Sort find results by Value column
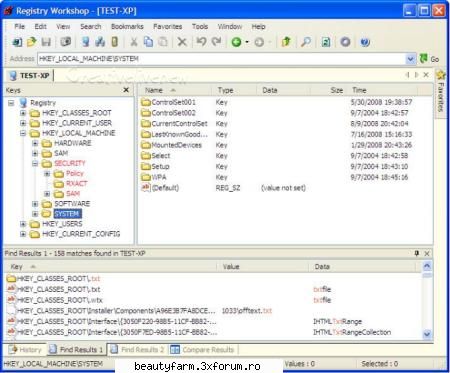Image resolution: width=450 pixels, height=373 pixels. [x=263, y=267]
